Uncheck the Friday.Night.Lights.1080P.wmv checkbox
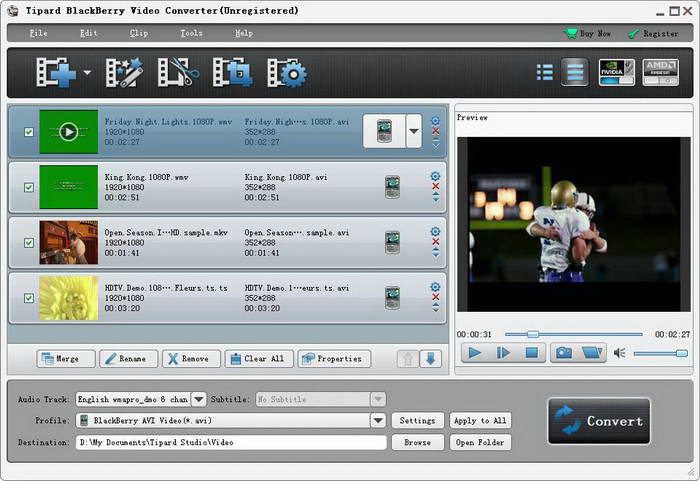Viewport: 700px width, 481px height. pos(28,132)
